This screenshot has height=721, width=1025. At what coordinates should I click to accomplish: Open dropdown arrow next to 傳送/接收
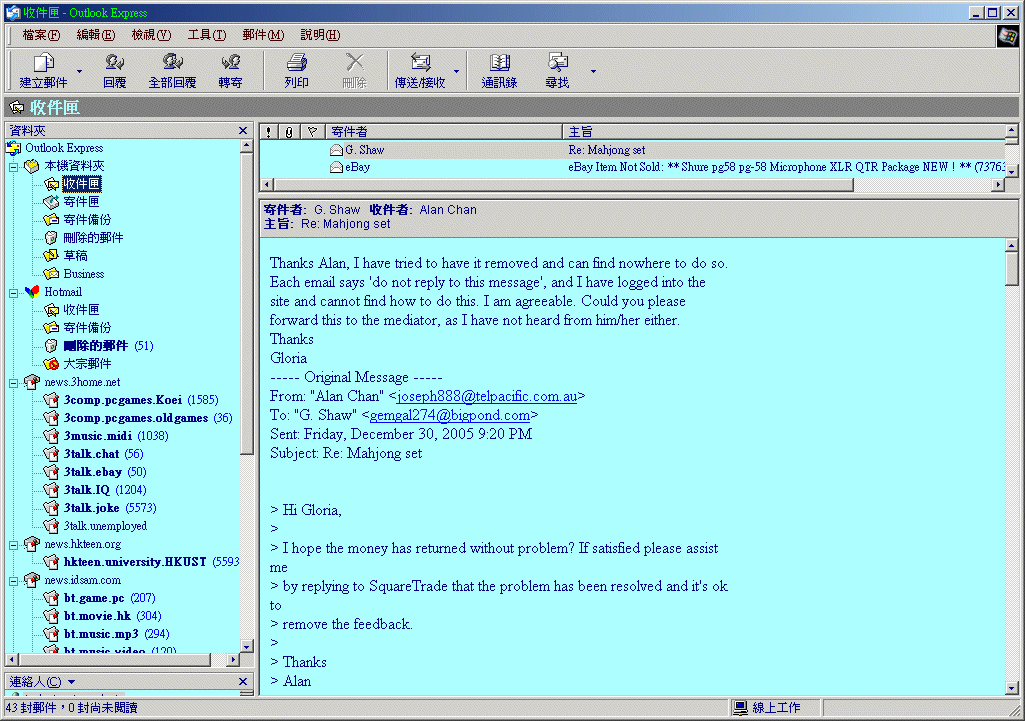click(456, 71)
